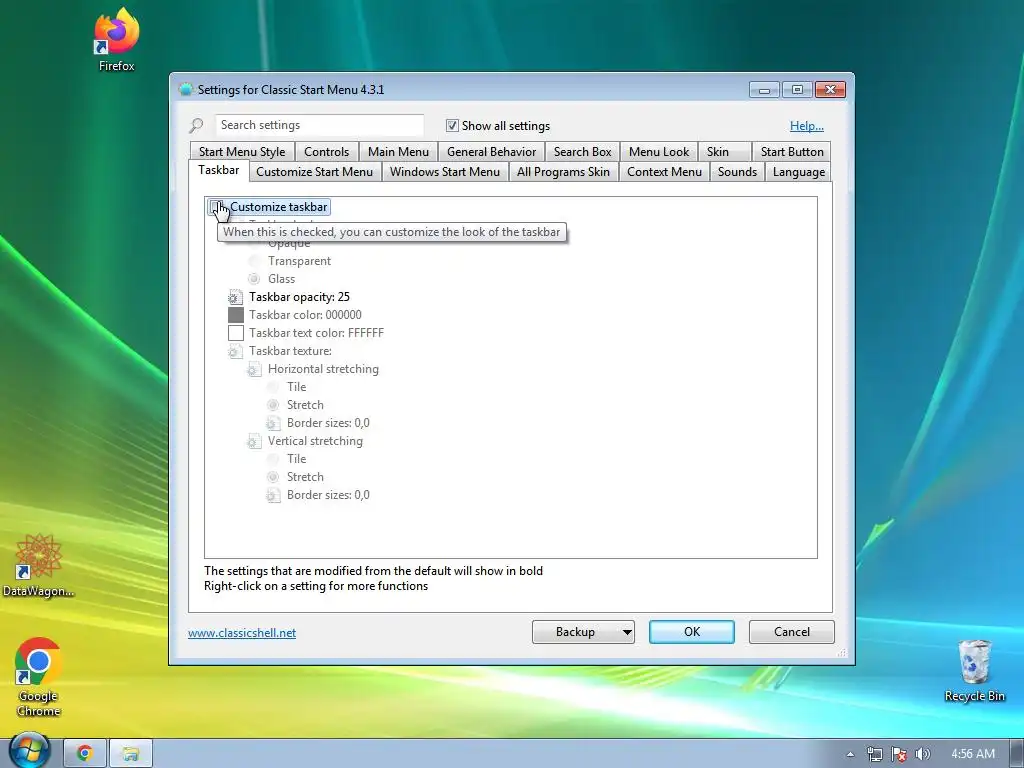Screen dimensions: 1024x768
Task: Open the Start Button tab
Action: pos(792,152)
